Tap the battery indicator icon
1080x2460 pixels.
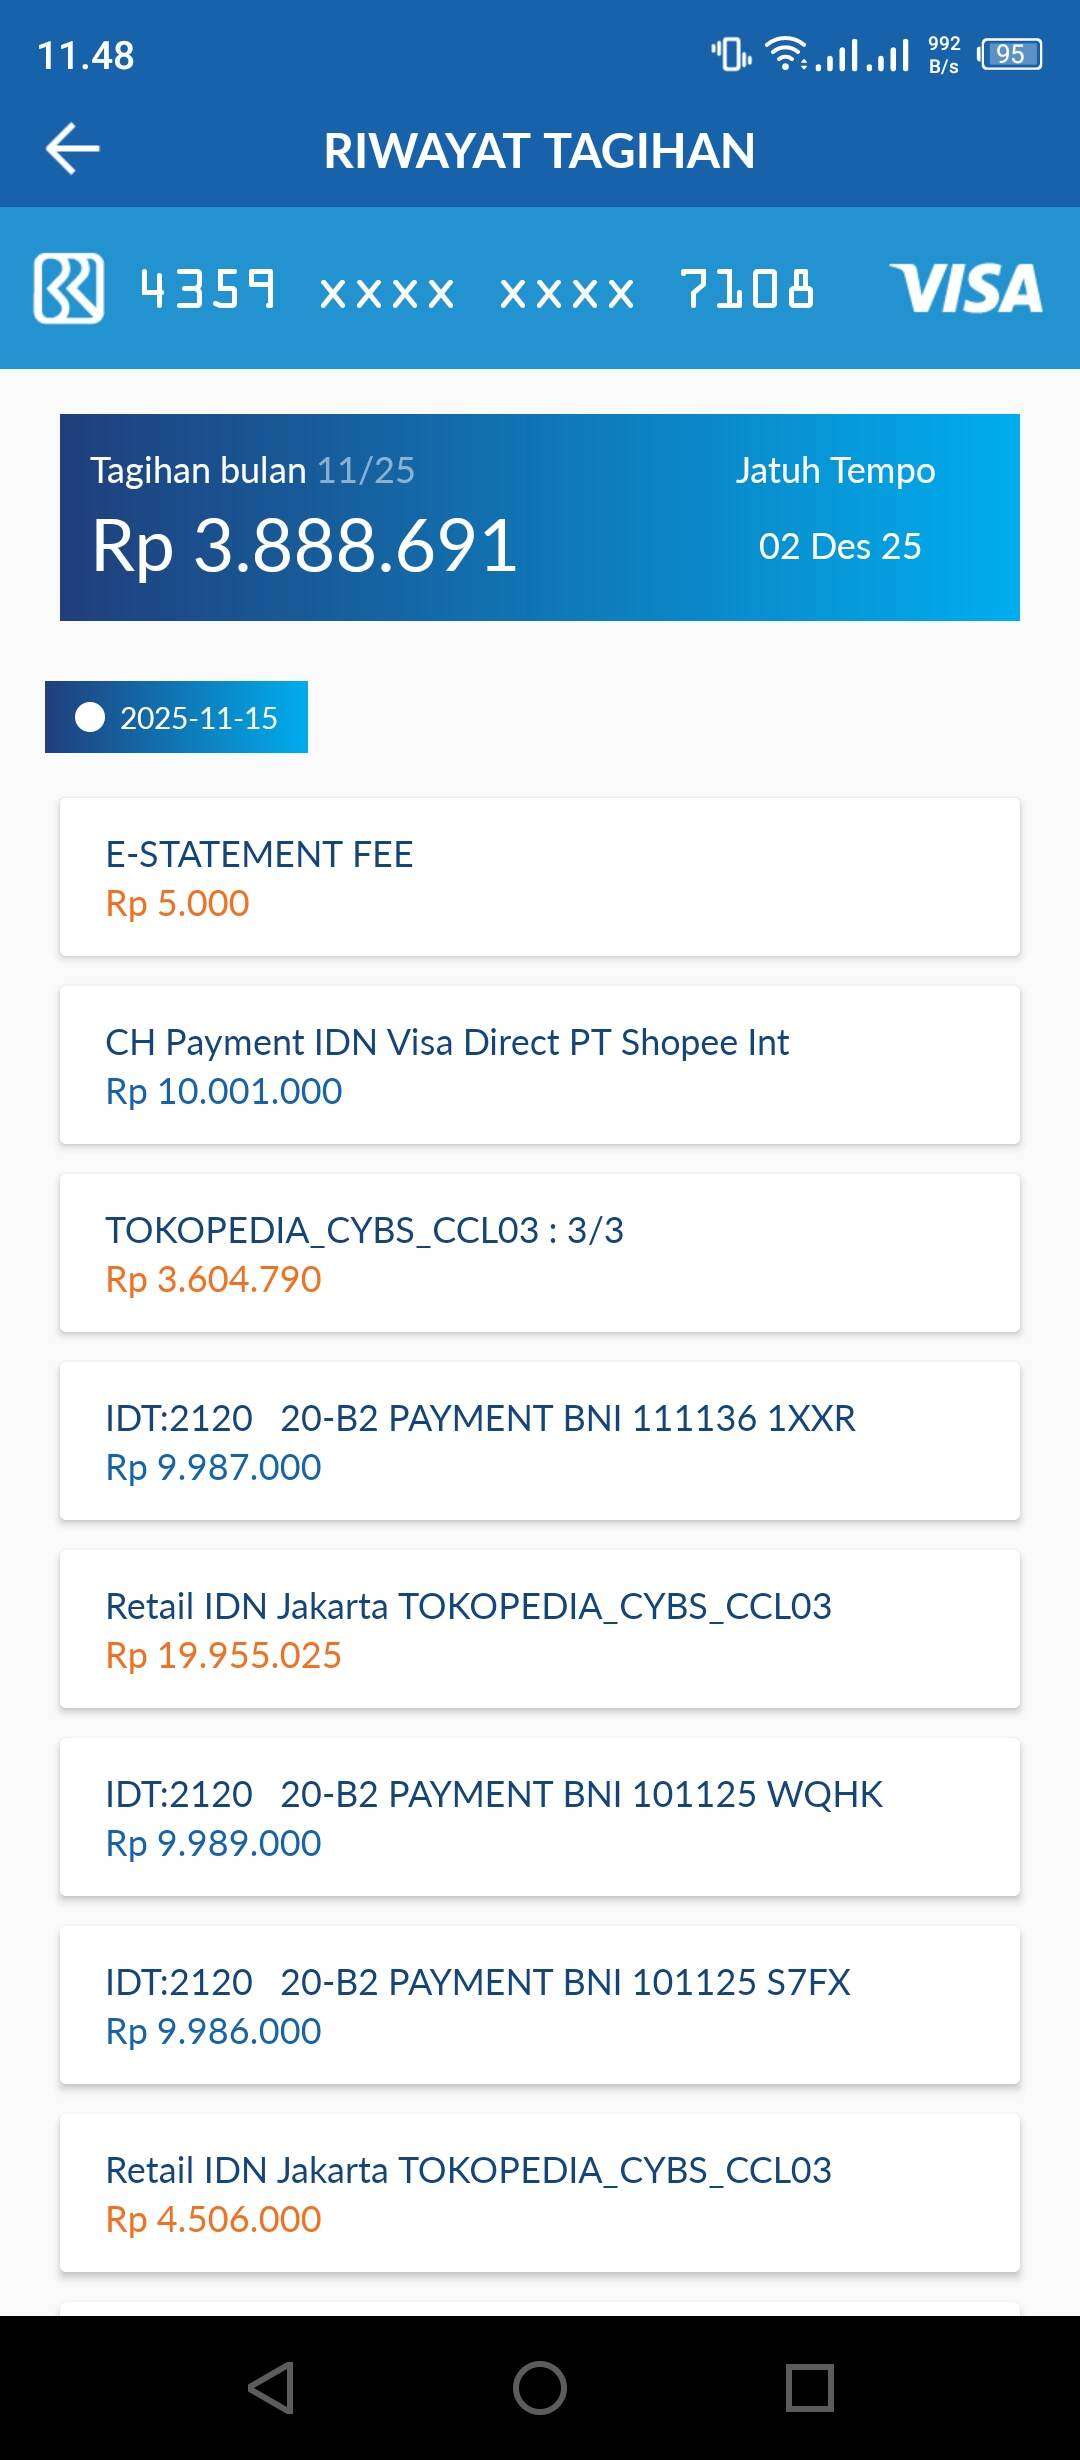1010,54
